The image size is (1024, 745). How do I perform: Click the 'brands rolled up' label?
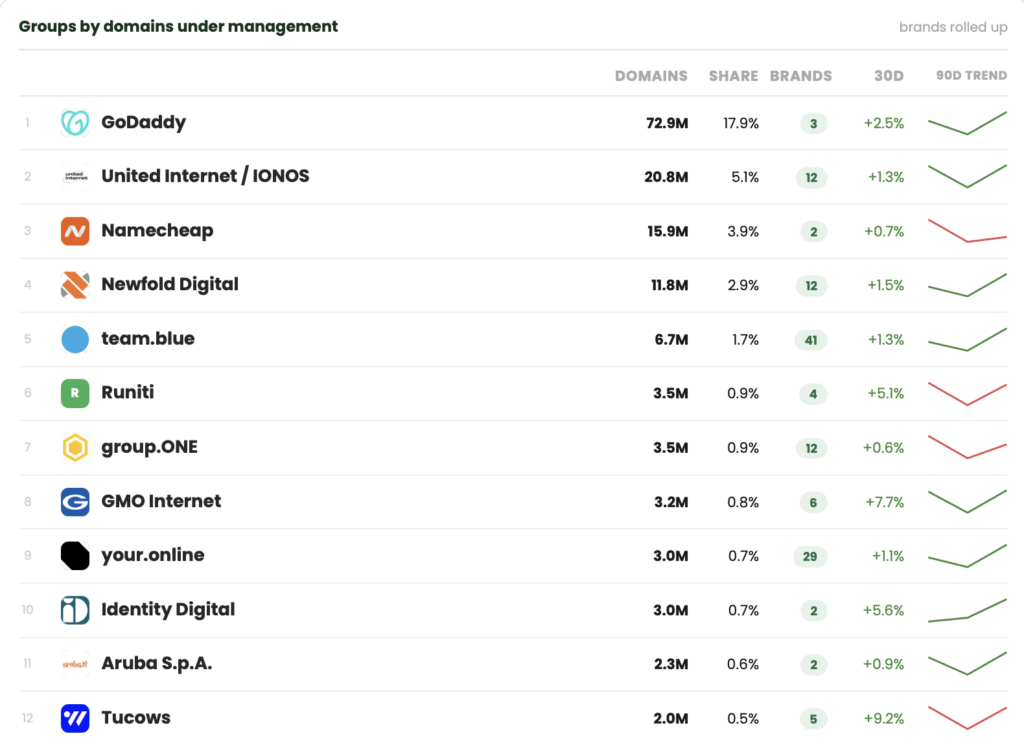coord(953,27)
